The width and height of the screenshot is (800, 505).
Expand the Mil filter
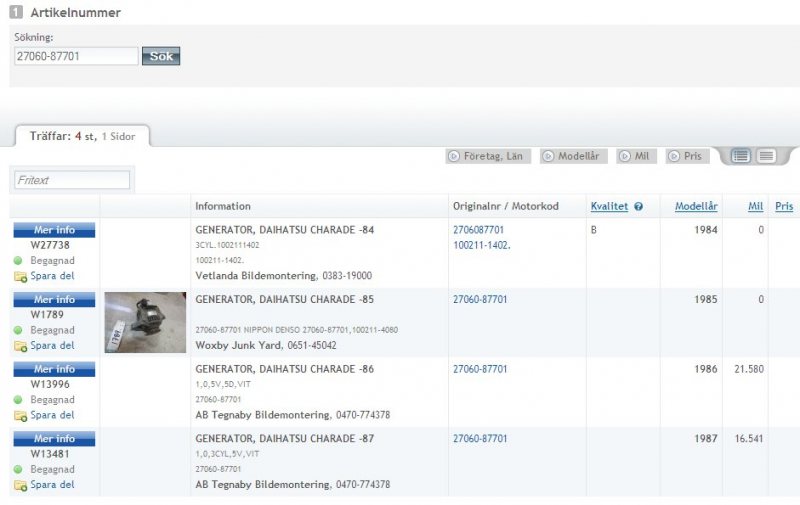click(636, 157)
